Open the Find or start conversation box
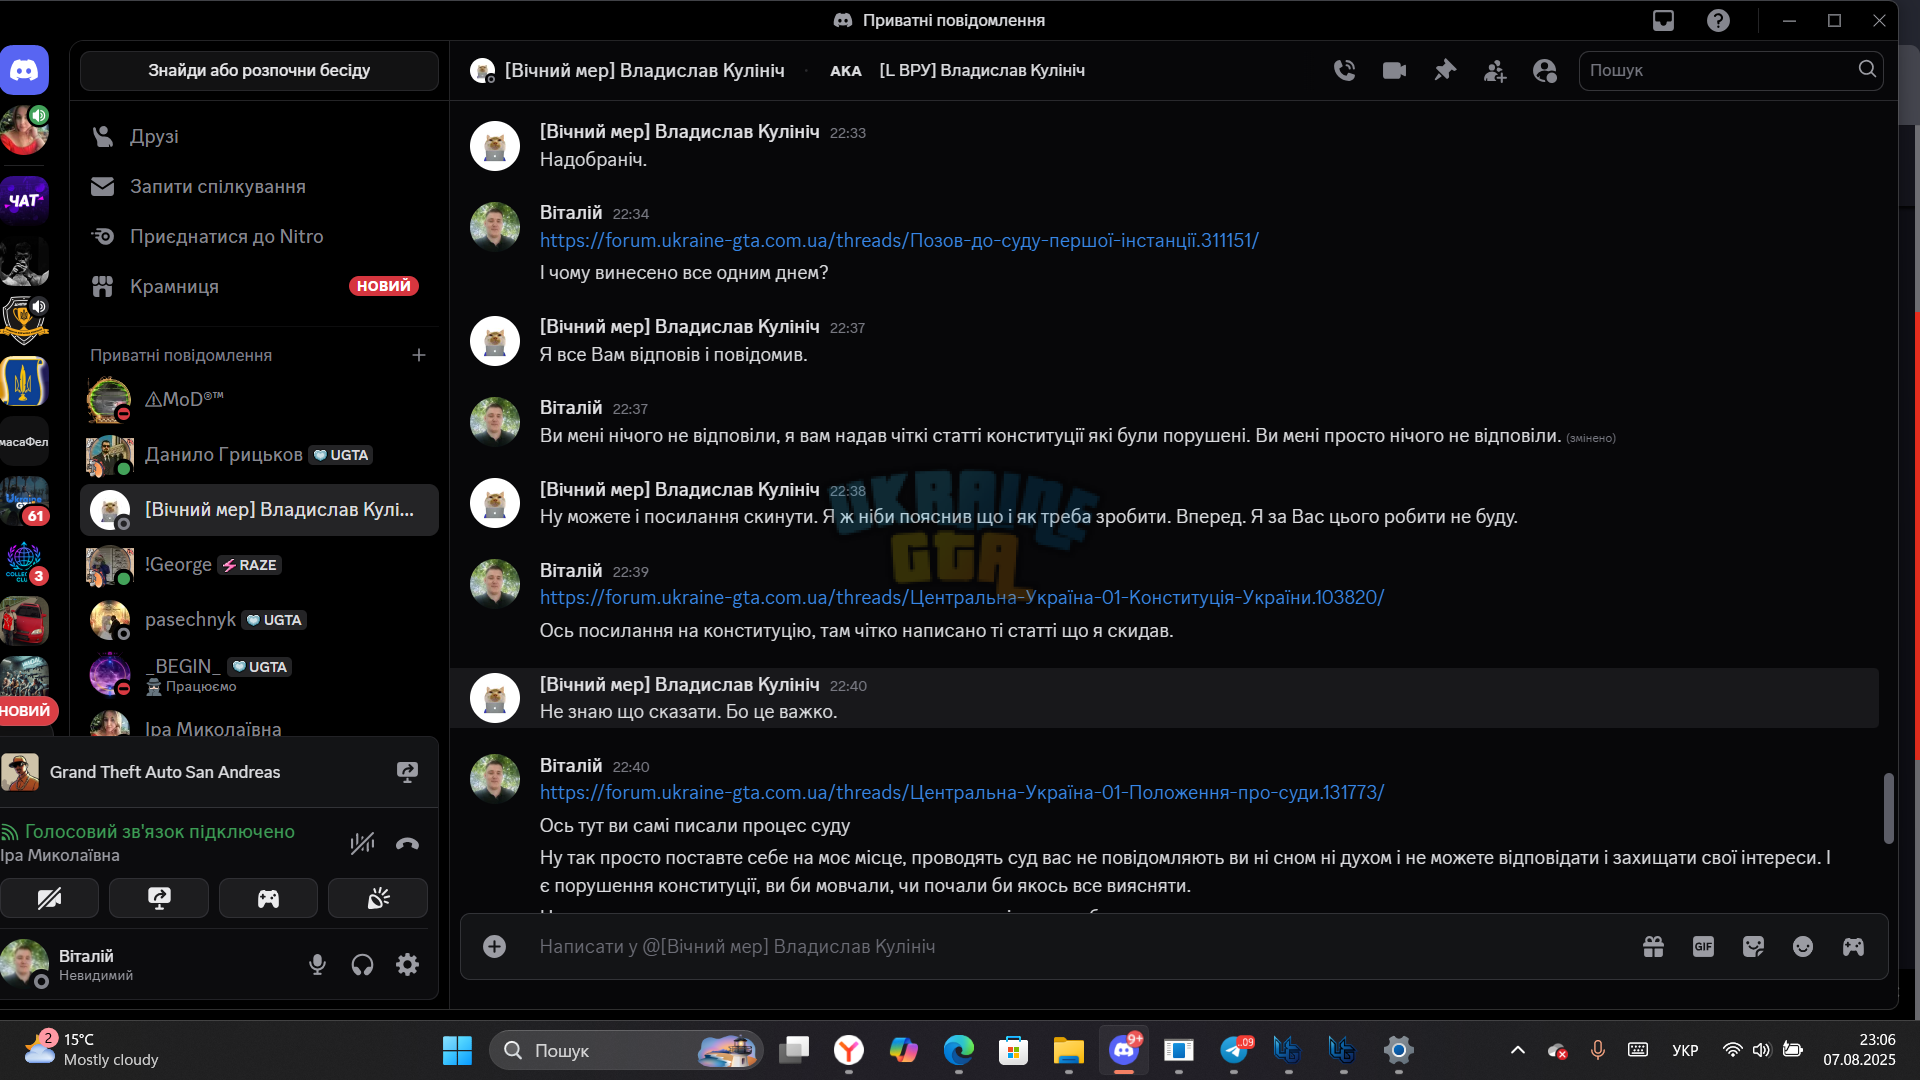The image size is (1920, 1080). point(259,70)
